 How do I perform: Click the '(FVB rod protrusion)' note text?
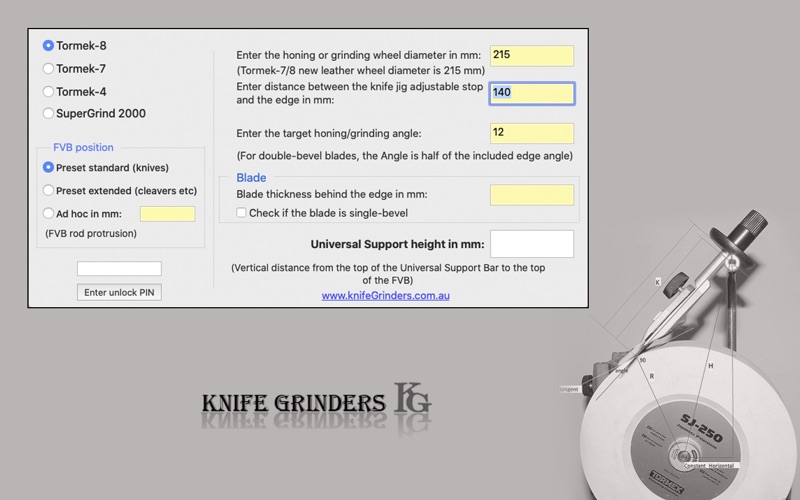point(91,234)
